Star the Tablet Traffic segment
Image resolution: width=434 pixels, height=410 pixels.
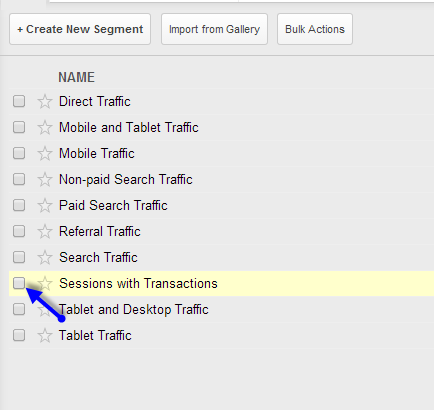(45, 336)
